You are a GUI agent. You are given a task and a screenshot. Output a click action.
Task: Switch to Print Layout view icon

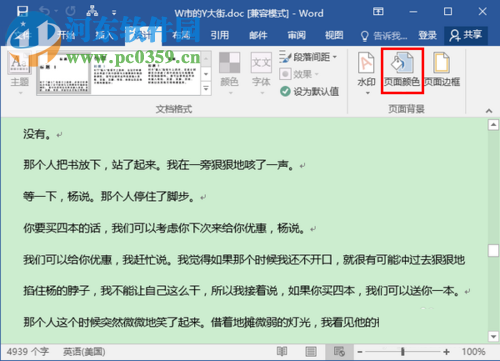point(311,351)
